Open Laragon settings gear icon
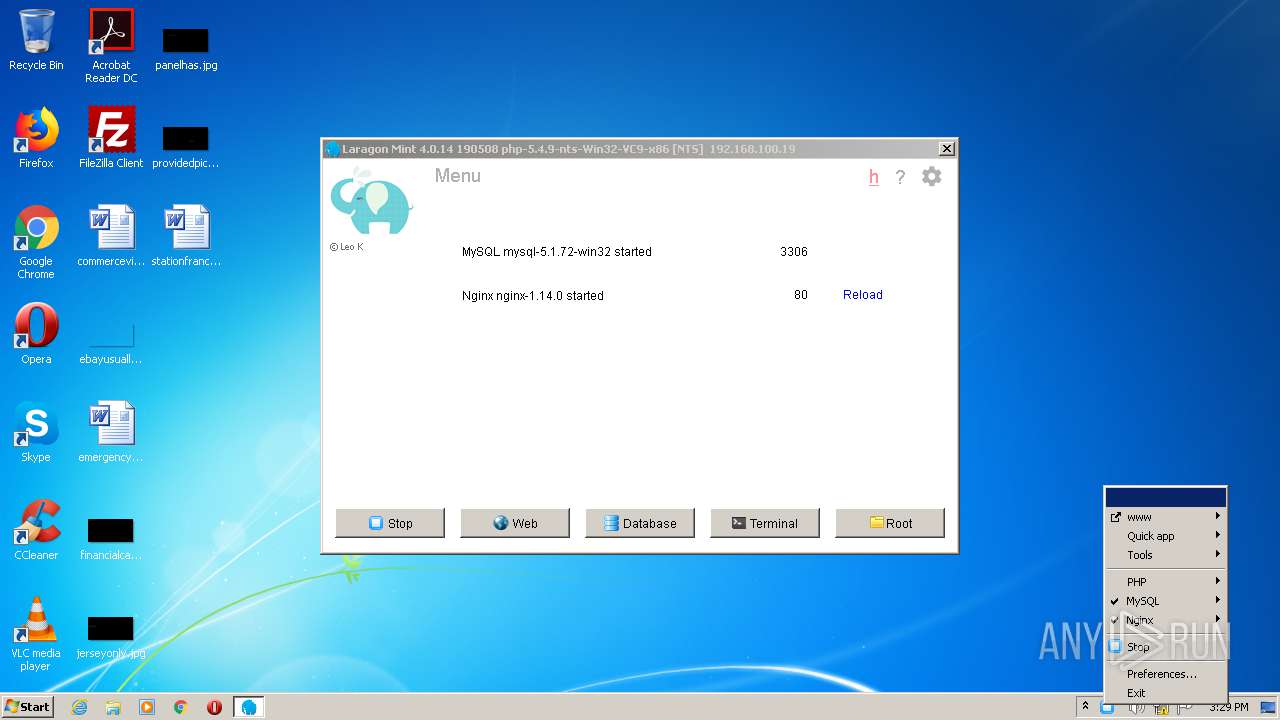Viewport: 1280px width, 720px height. click(931, 177)
